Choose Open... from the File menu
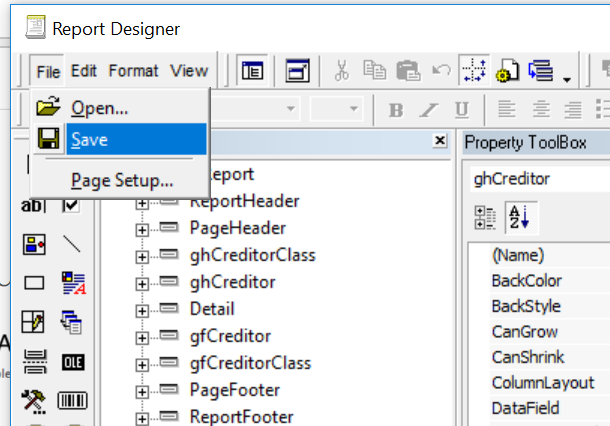This screenshot has width=610, height=426. tap(100, 107)
